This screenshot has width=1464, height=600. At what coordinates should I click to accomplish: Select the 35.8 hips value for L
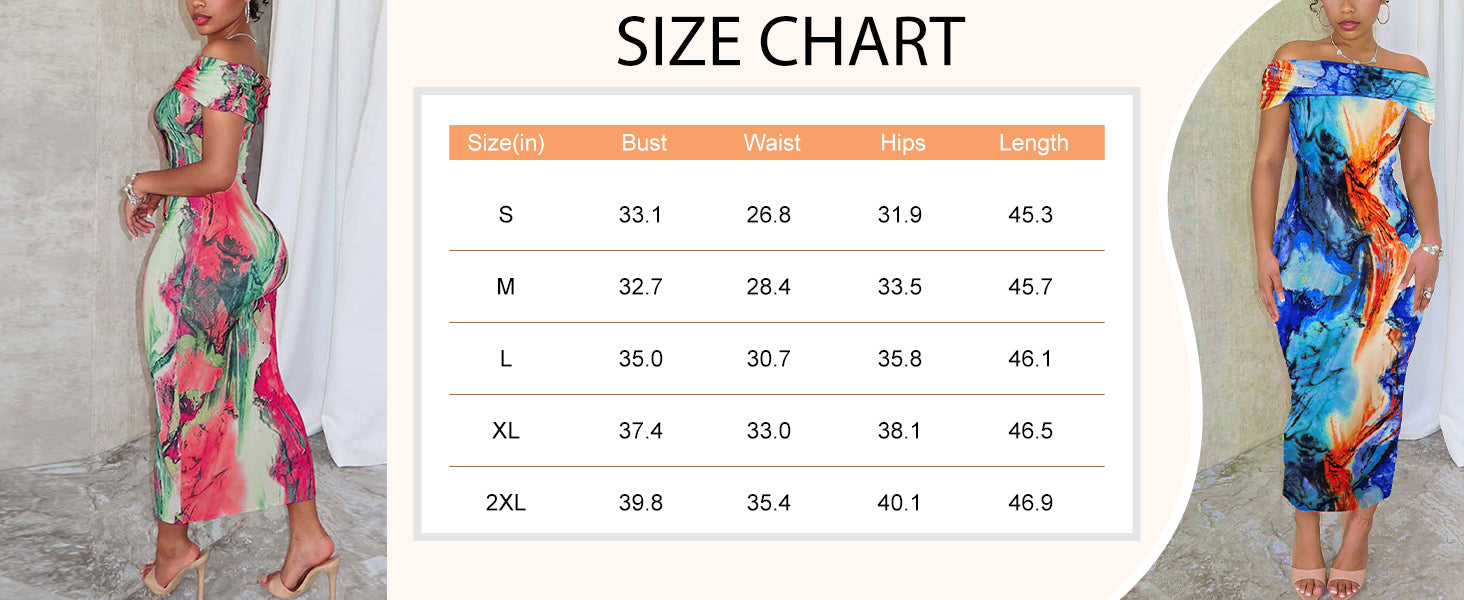[x=900, y=359]
